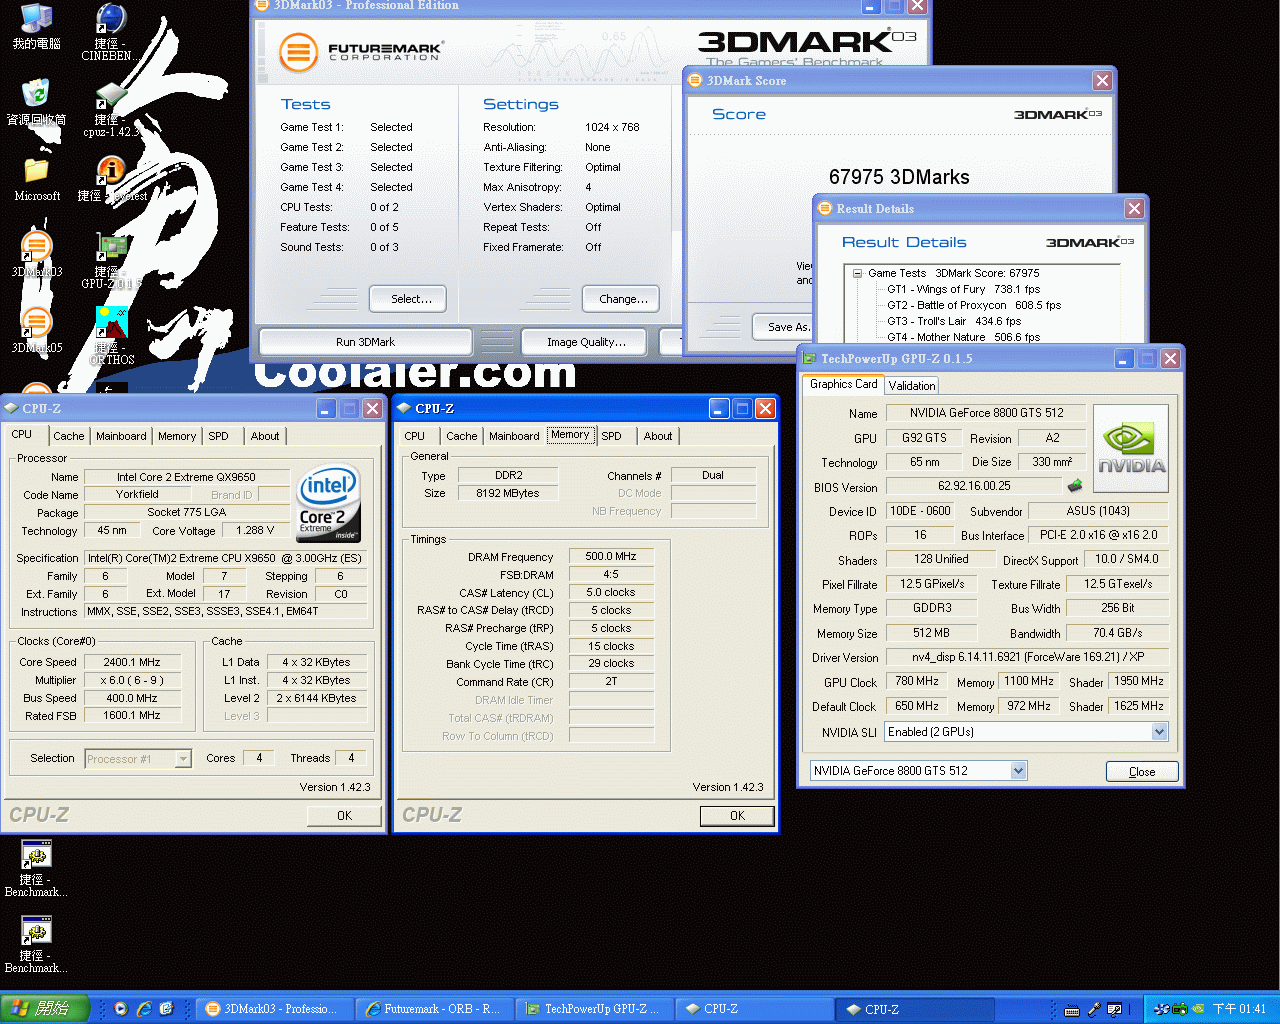Launch the CINEBENCH shortcut on the desktop
The width and height of the screenshot is (1280, 1024).
click(x=110, y=32)
